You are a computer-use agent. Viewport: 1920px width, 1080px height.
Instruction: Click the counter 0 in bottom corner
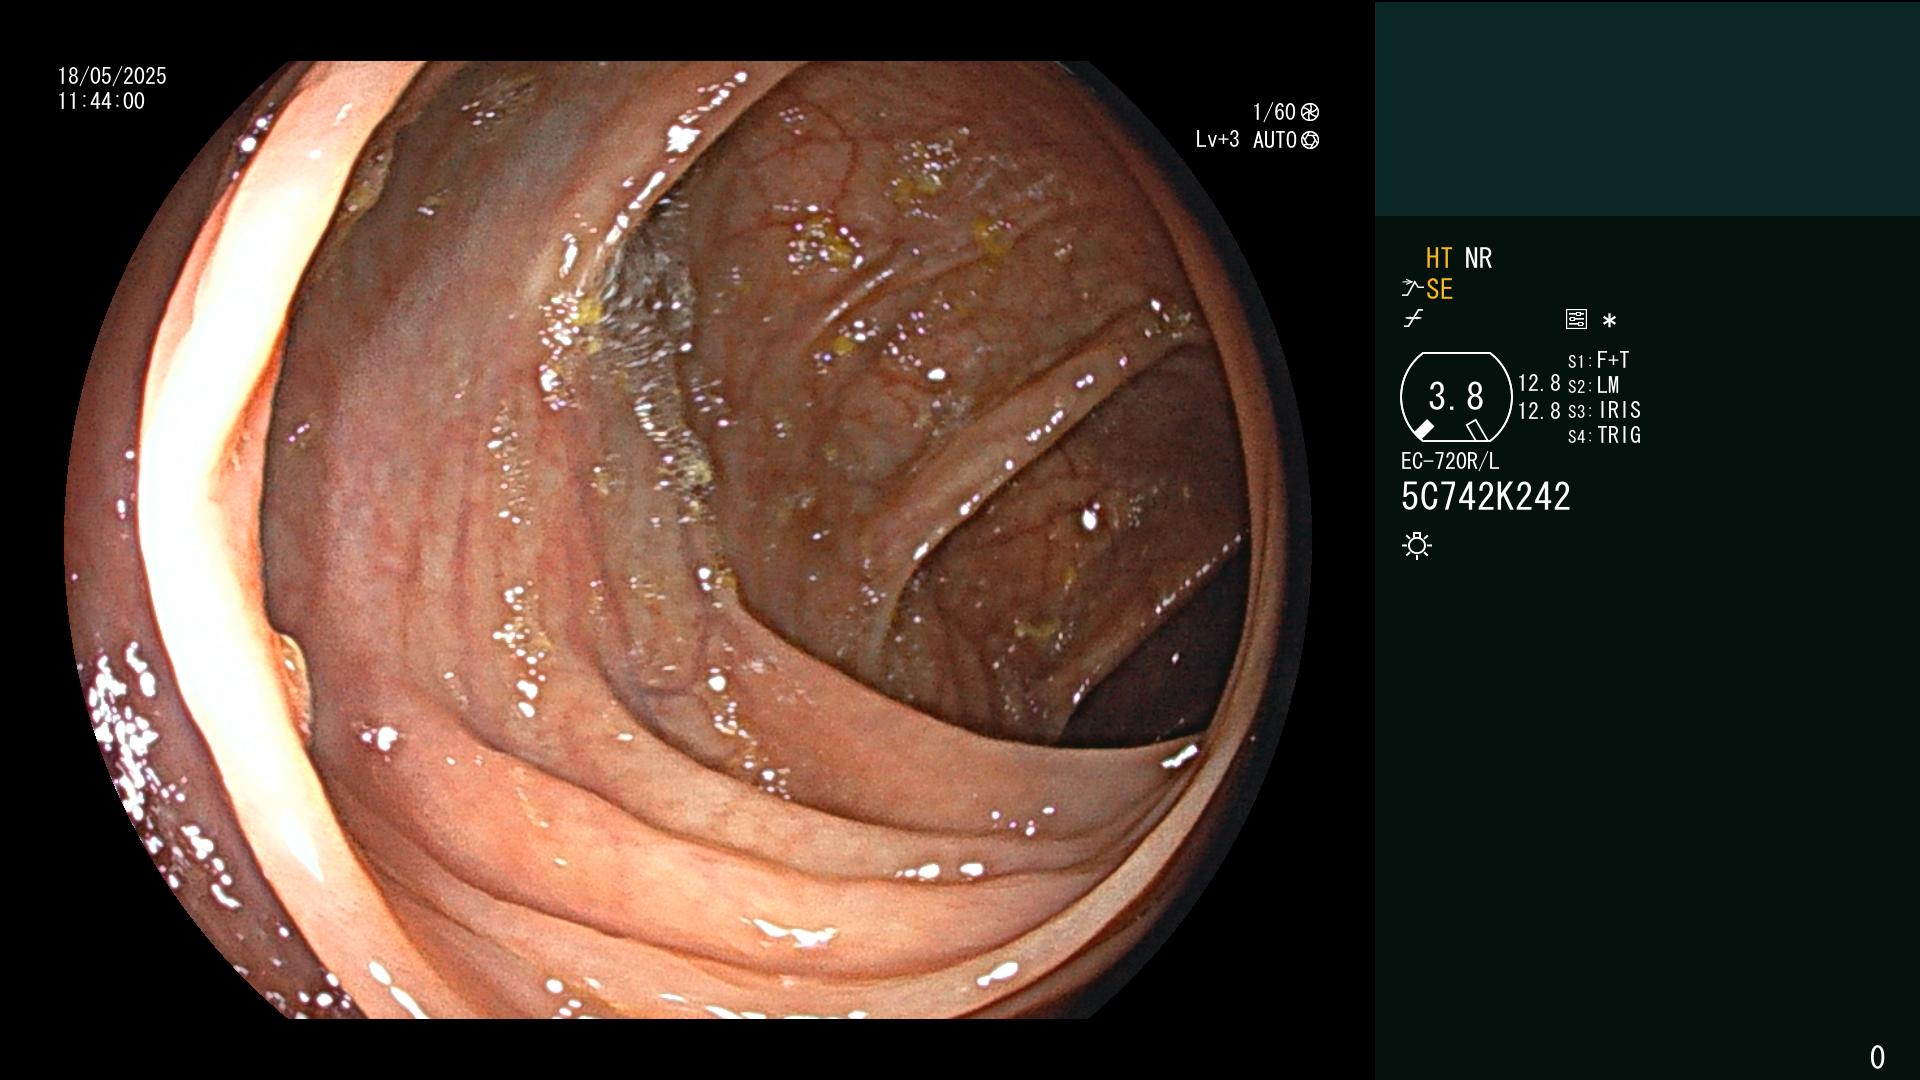[1877, 1057]
